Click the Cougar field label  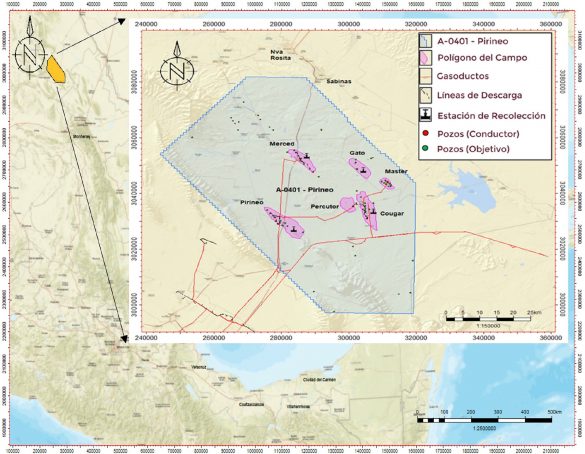point(392,214)
